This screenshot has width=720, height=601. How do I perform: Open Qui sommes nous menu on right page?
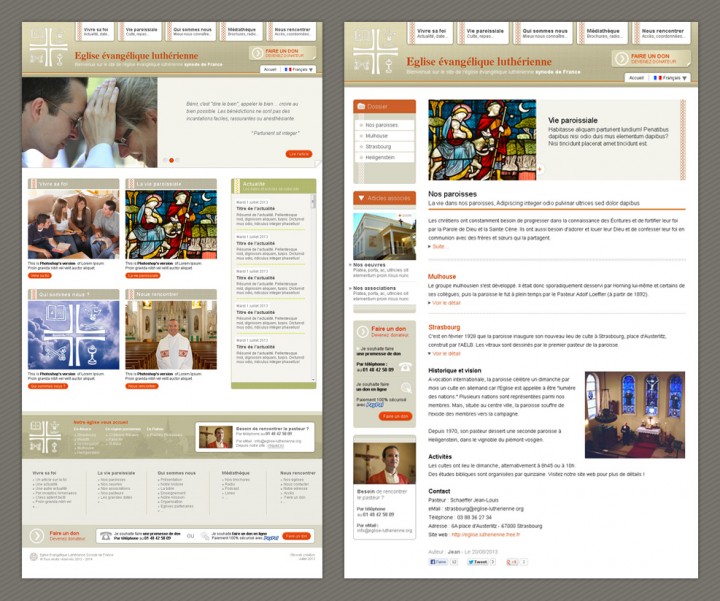545,33
